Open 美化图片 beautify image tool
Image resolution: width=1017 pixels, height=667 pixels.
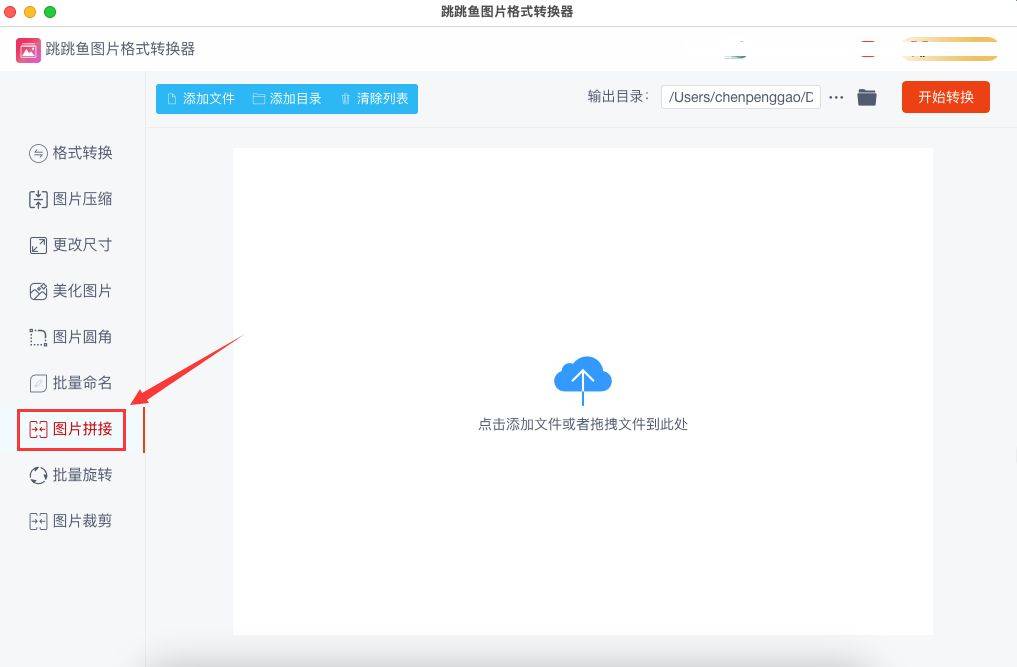[71, 291]
